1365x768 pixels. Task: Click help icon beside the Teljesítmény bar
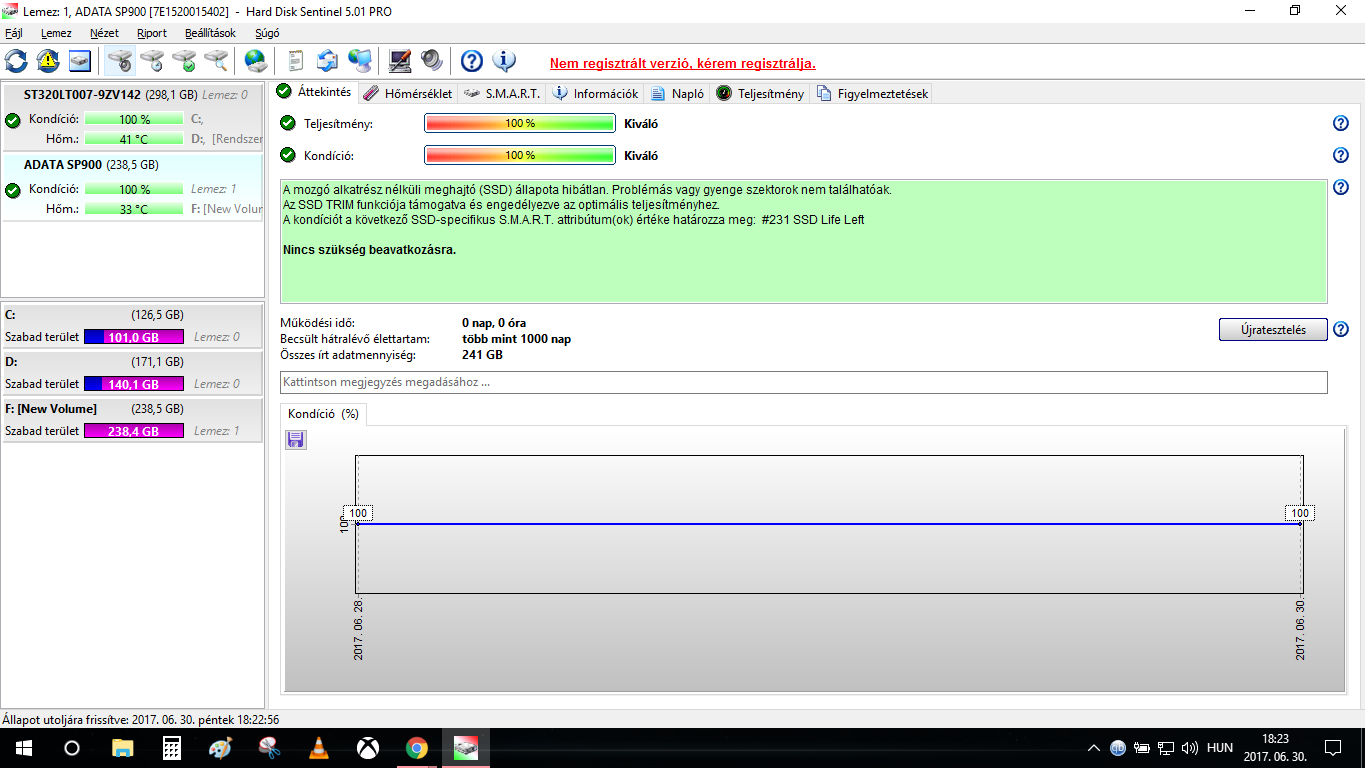point(1341,123)
